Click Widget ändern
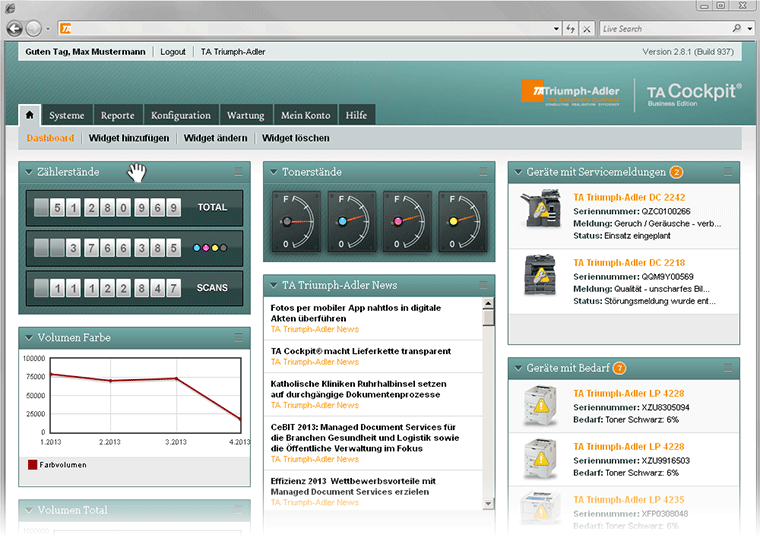 click(x=215, y=138)
